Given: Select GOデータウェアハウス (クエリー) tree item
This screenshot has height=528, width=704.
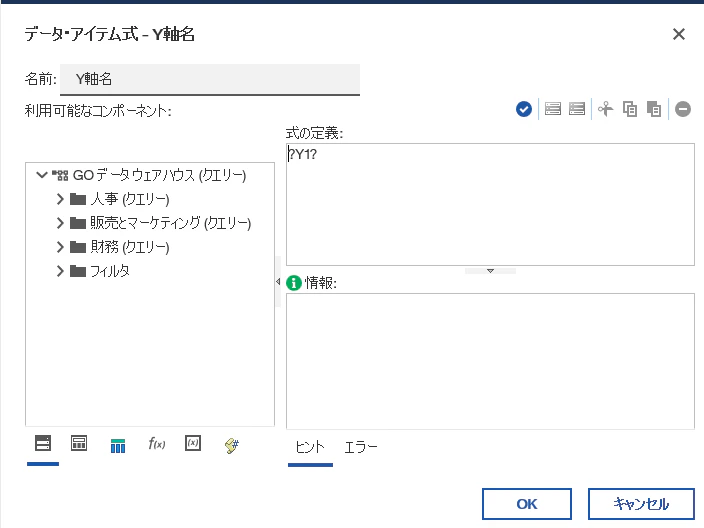Looking at the screenshot, I should (x=159, y=175).
